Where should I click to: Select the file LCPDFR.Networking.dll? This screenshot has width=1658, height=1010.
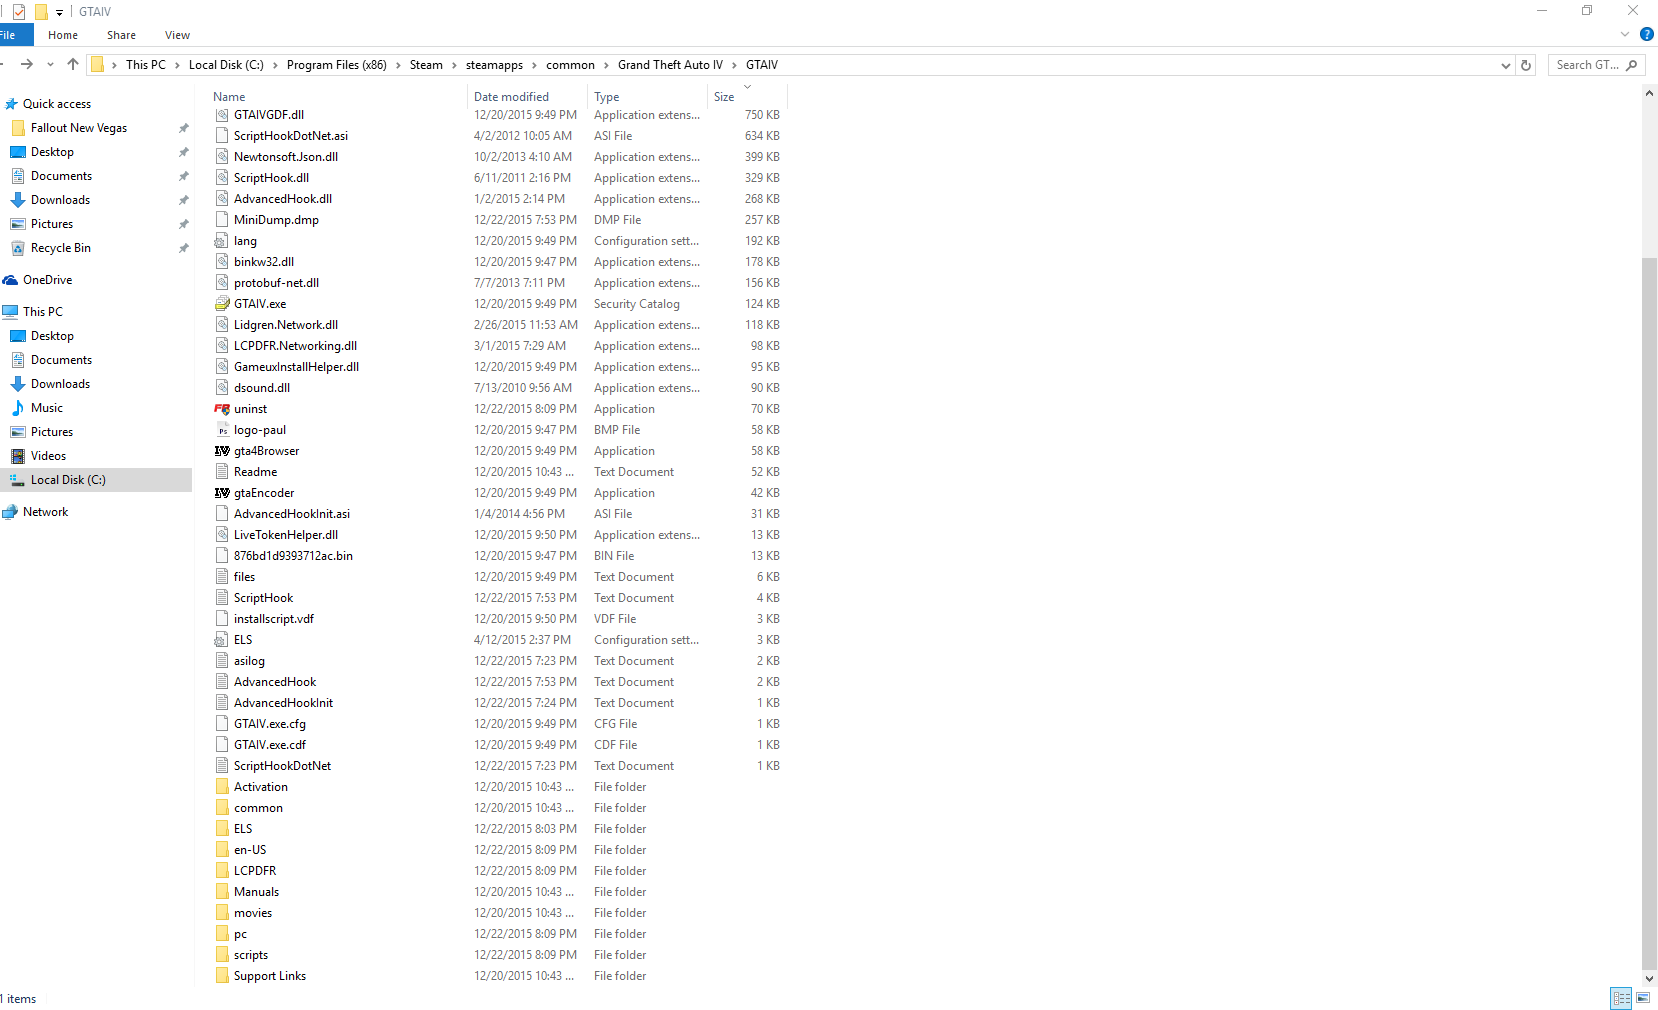[x=295, y=346]
